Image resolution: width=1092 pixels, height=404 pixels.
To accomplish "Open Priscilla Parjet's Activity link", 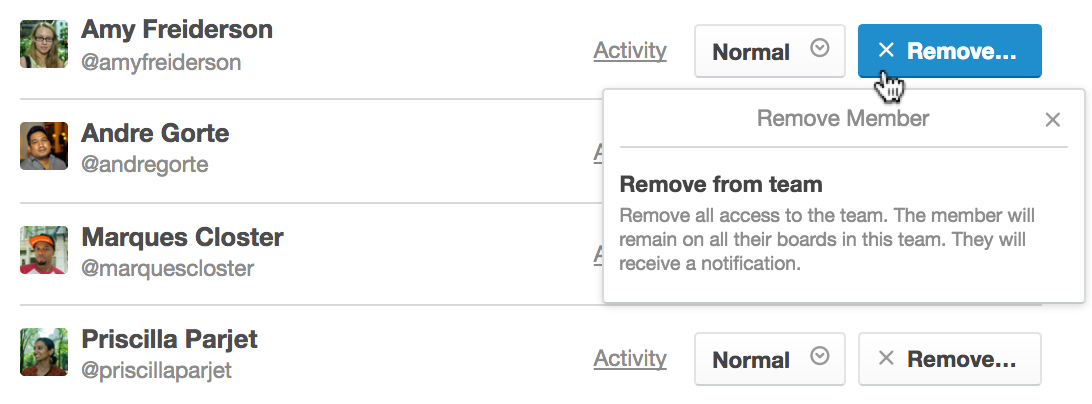I will point(630,359).
